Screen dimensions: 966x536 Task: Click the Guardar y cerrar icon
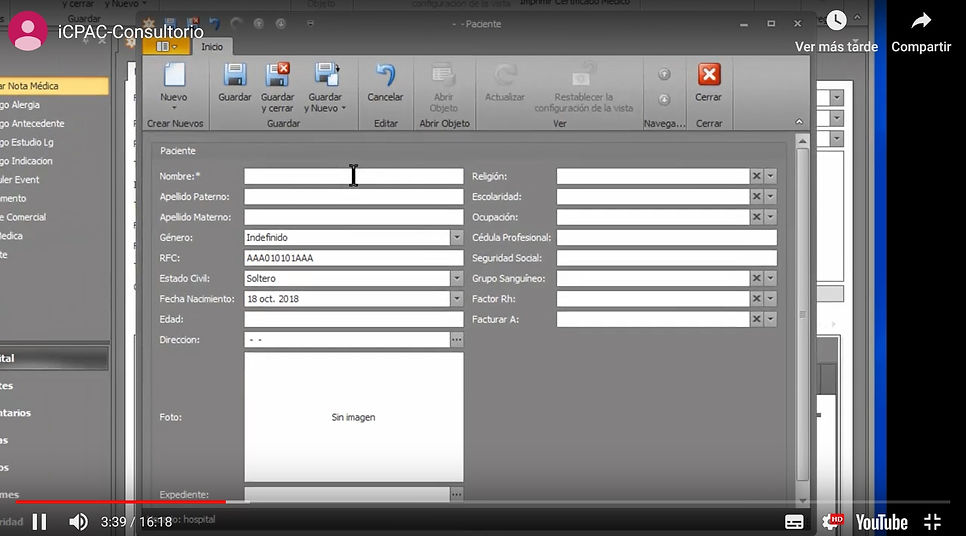[x=277, y=75]
